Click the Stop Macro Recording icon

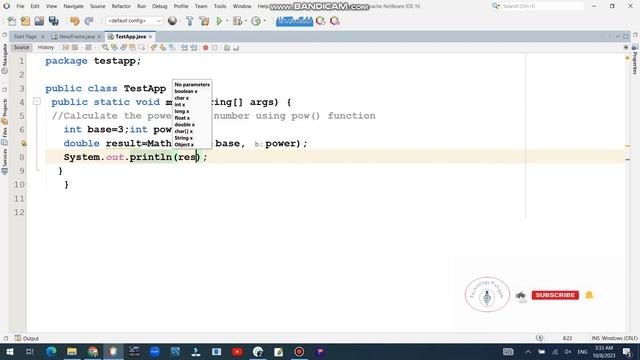215,48
